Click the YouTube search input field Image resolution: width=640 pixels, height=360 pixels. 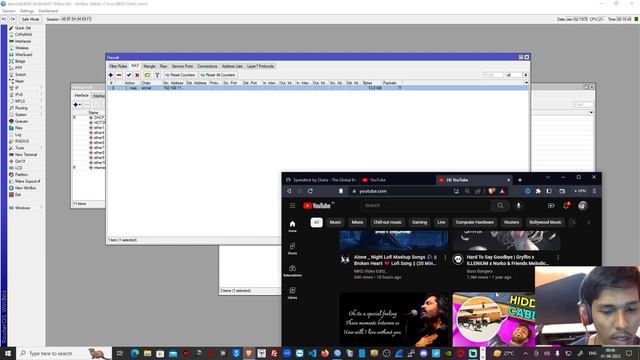(424, 206)
